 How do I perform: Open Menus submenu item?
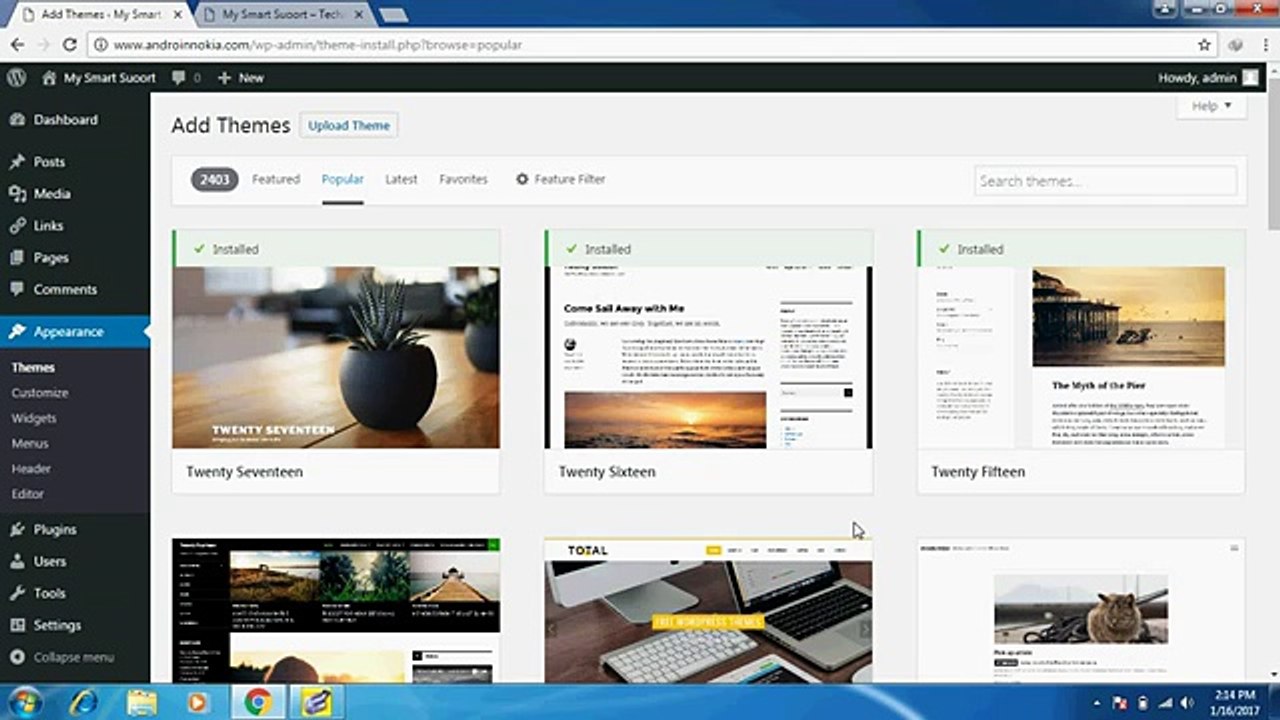click(x=30, y=443)
